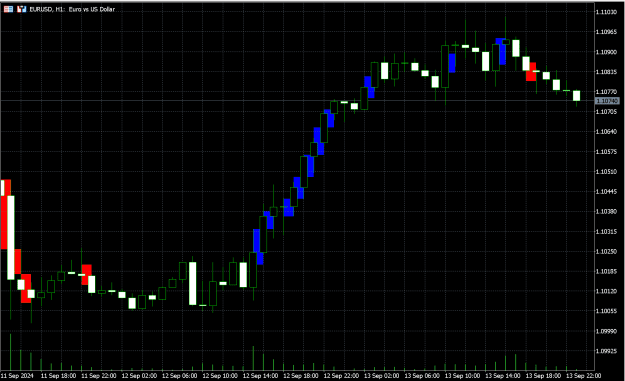Image resolution: width=625 pixels, height=381 pixels.
Task: Click the 1.10445 price scale label
Action: (606, 191)
